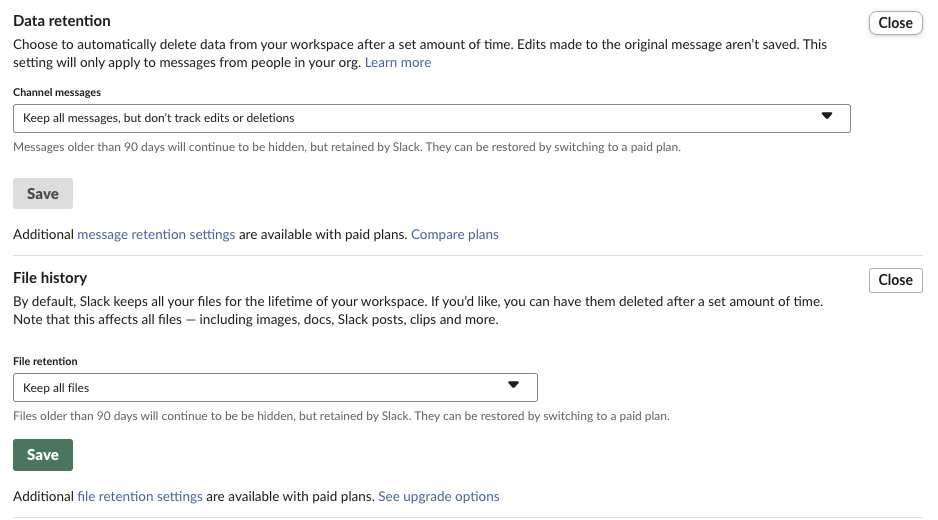Close the Data retention section

pyautogui.click(x=895, y=23)
